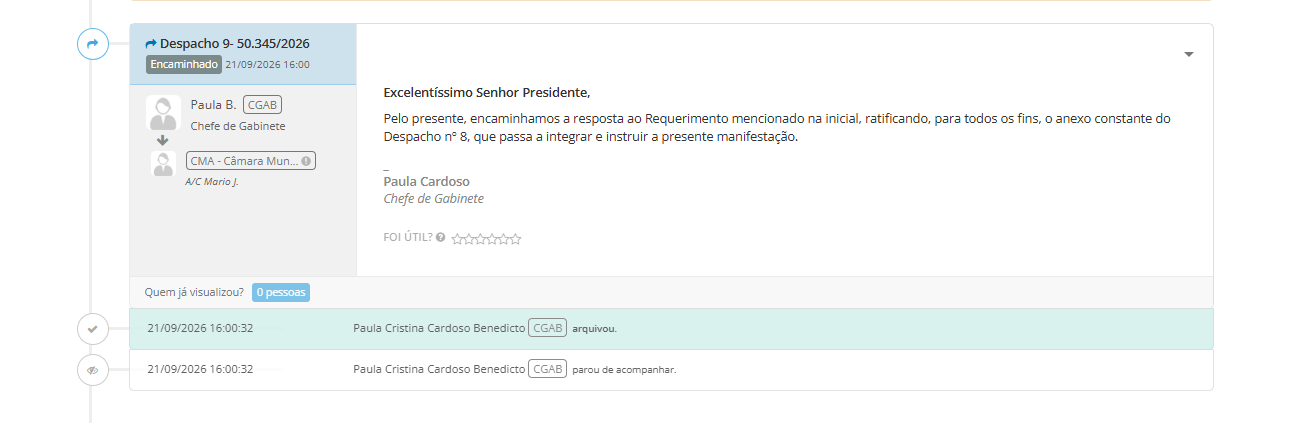1310x423 pixels.
Task: Click the forward arrow before Despacho 9
Action: (x=151, y=44)
